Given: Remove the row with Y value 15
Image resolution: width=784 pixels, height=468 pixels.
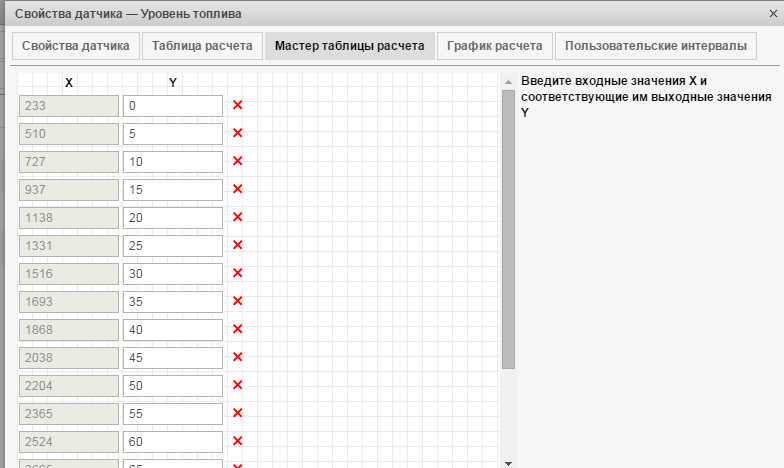Looking at the screenshot, I should pos(238,189).
